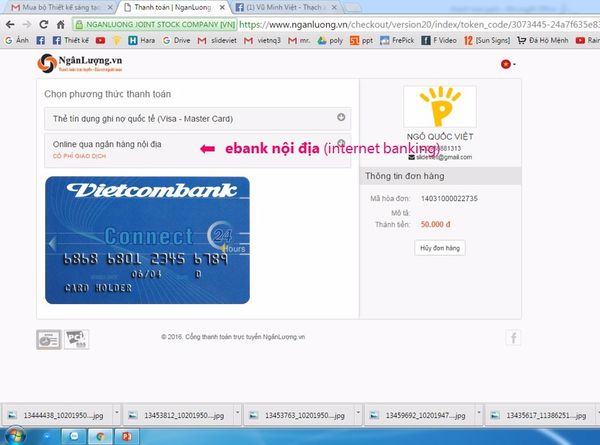Open the Sun Signs bookmark

point(487,40)
